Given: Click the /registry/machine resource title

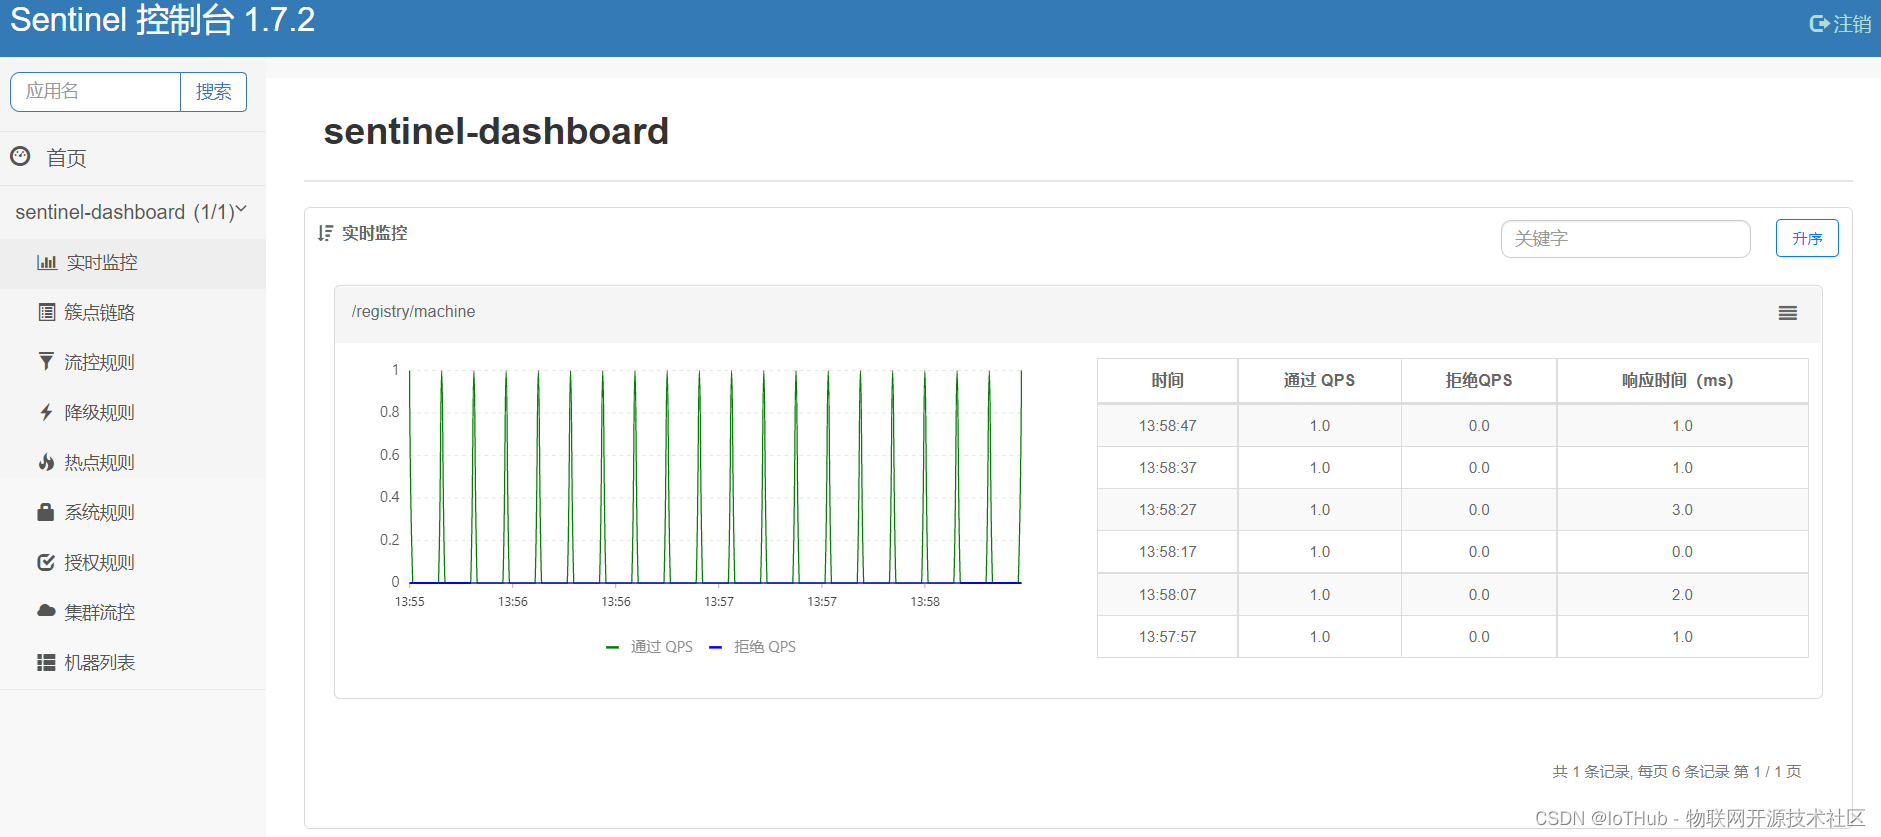Looking at the screenshot, I should click(x=413, y=312).
